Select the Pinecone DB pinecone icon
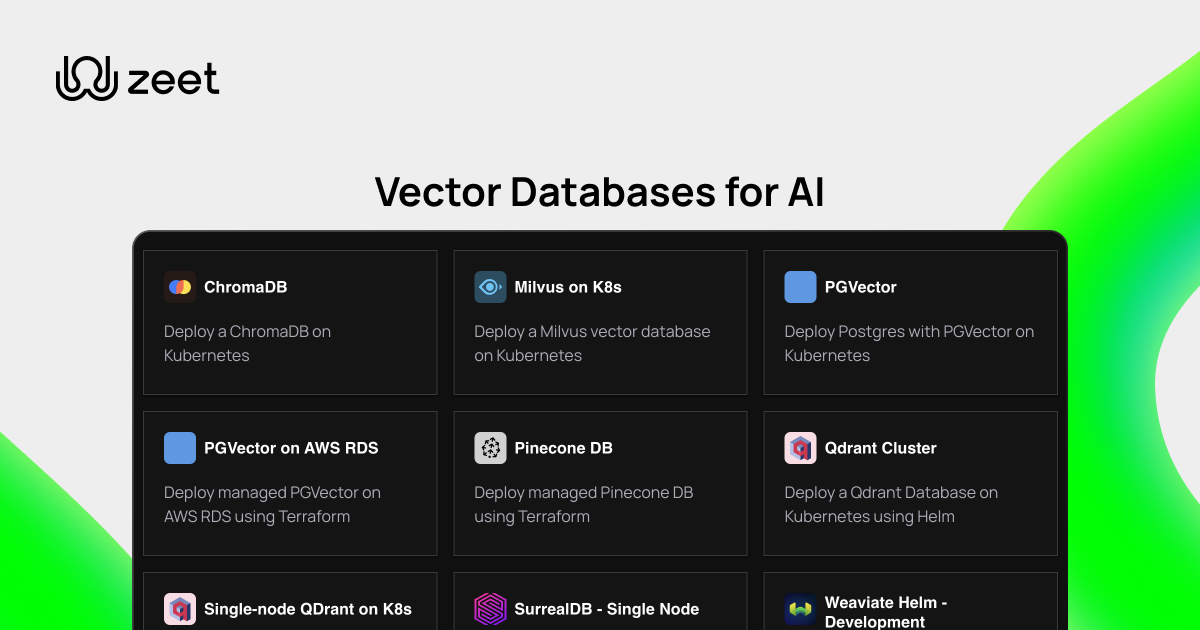This screenshot has width=1200, height=630. pos(490,448)
